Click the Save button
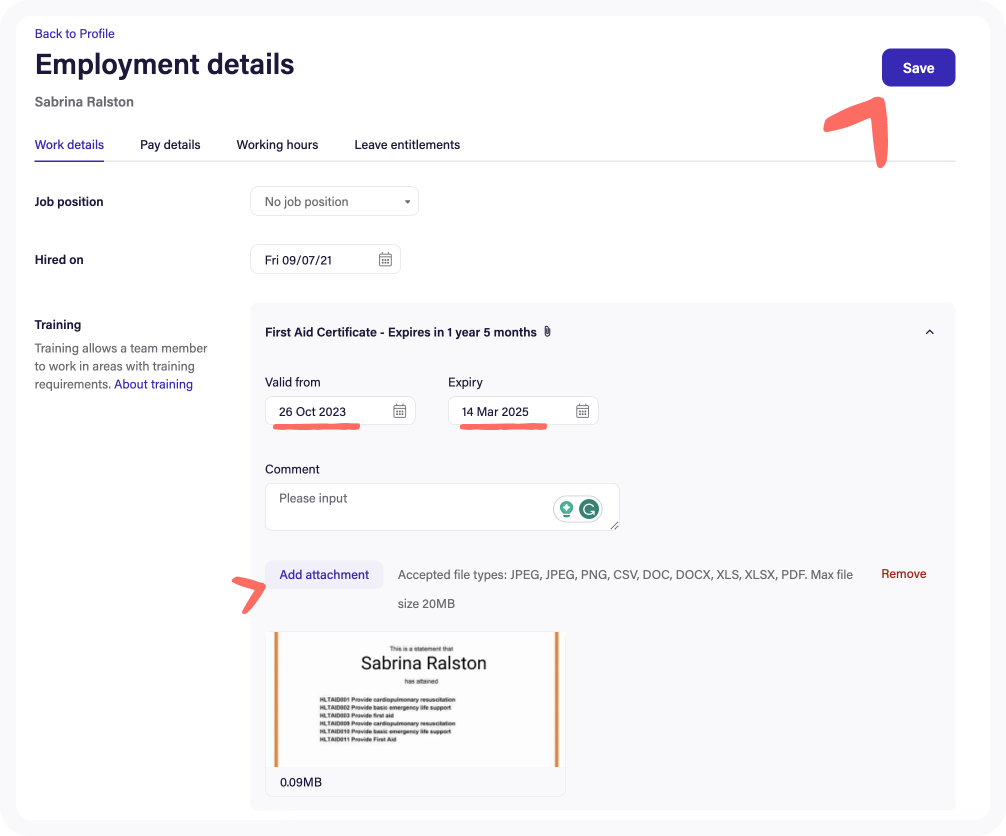Screen dimensions: 1006x836 coord(918,67)
